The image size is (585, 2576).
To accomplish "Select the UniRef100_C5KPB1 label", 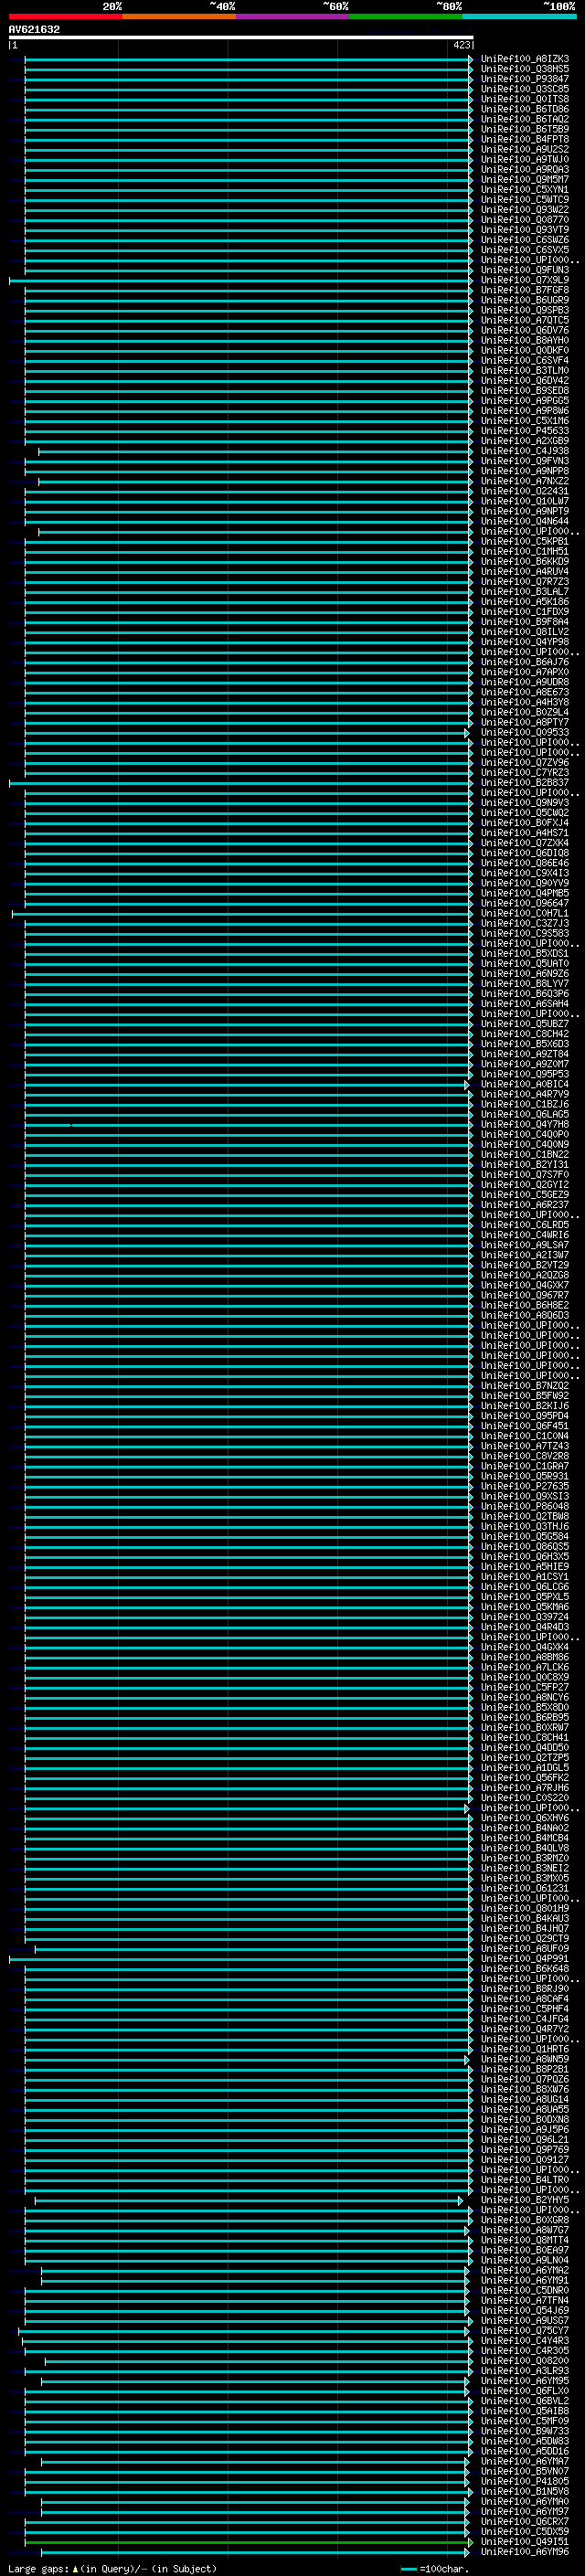I will click(x=525, y=542).
